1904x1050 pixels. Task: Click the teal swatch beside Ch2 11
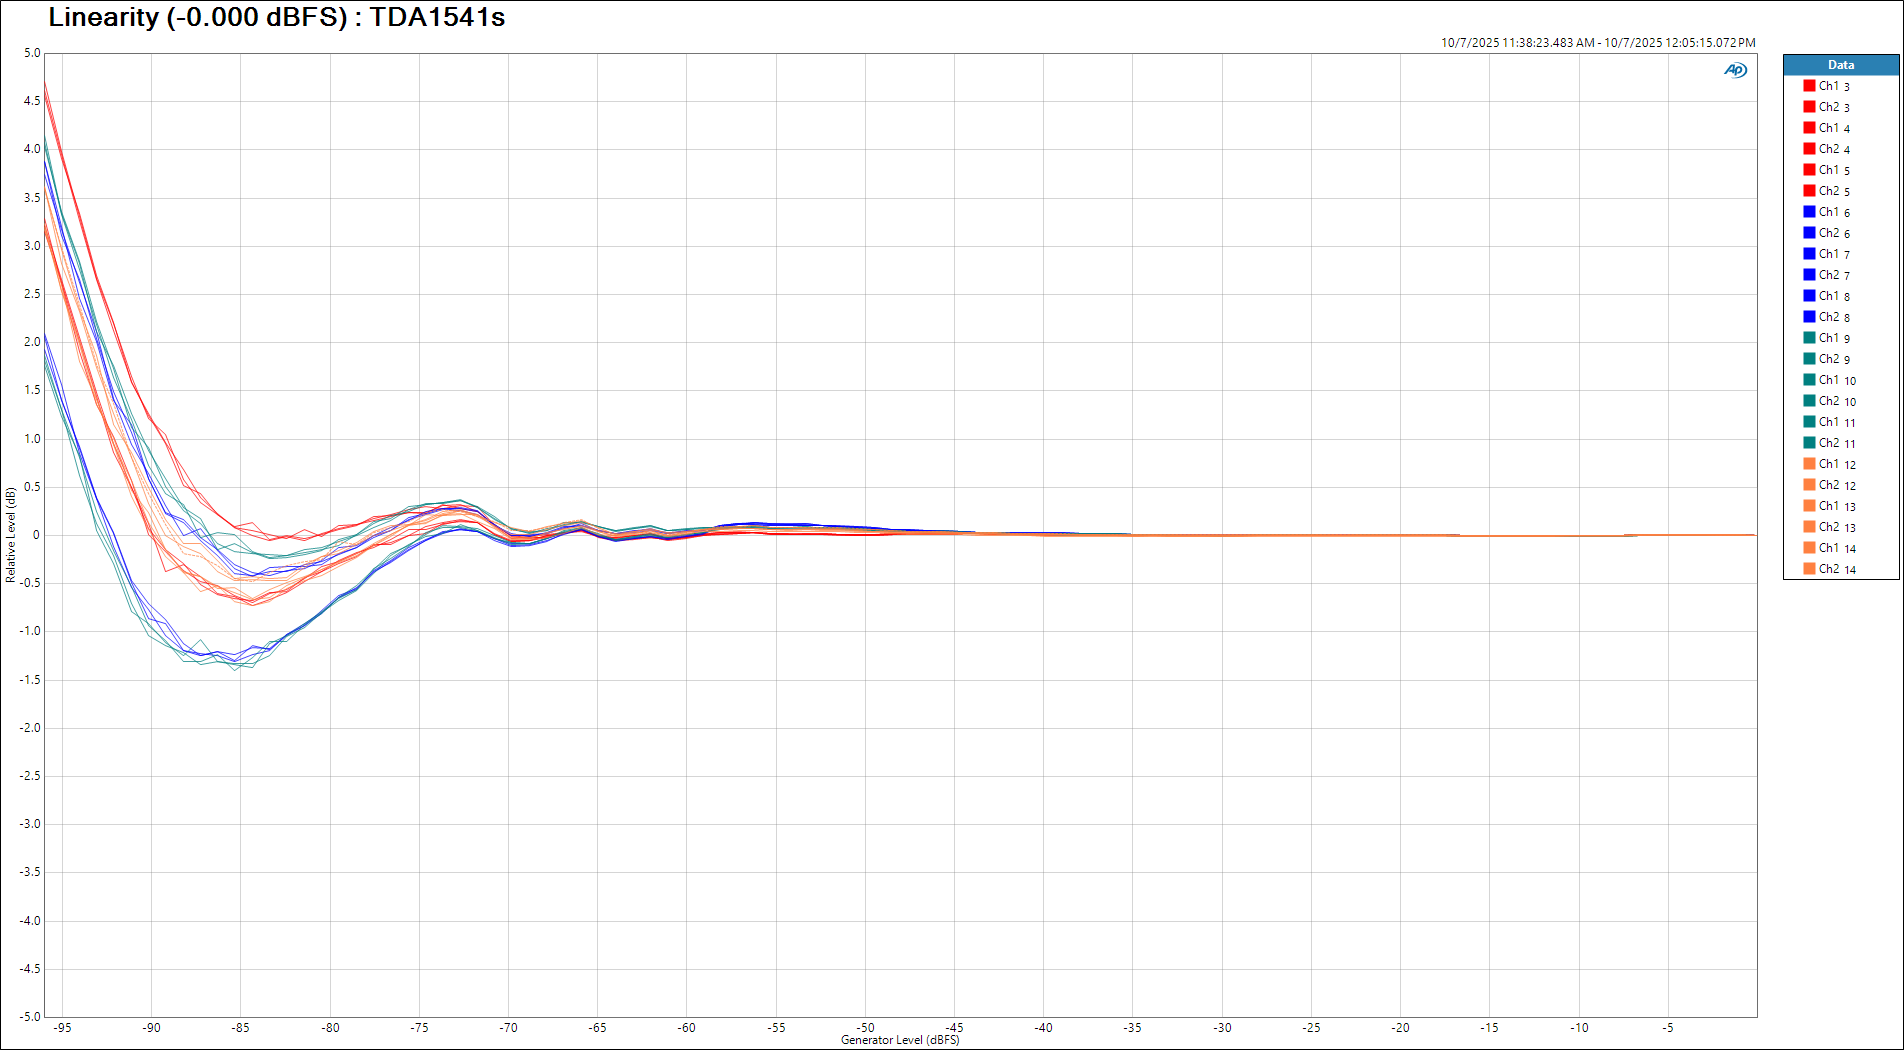(x=1809, y=443)
